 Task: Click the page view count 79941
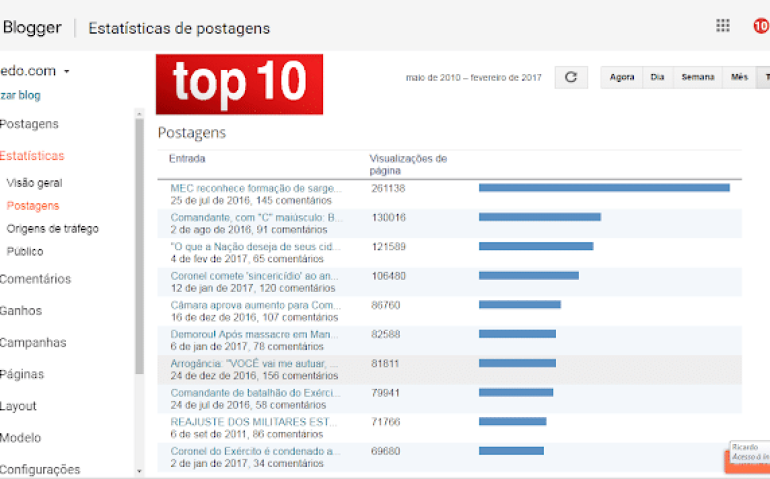pos(385,393)
